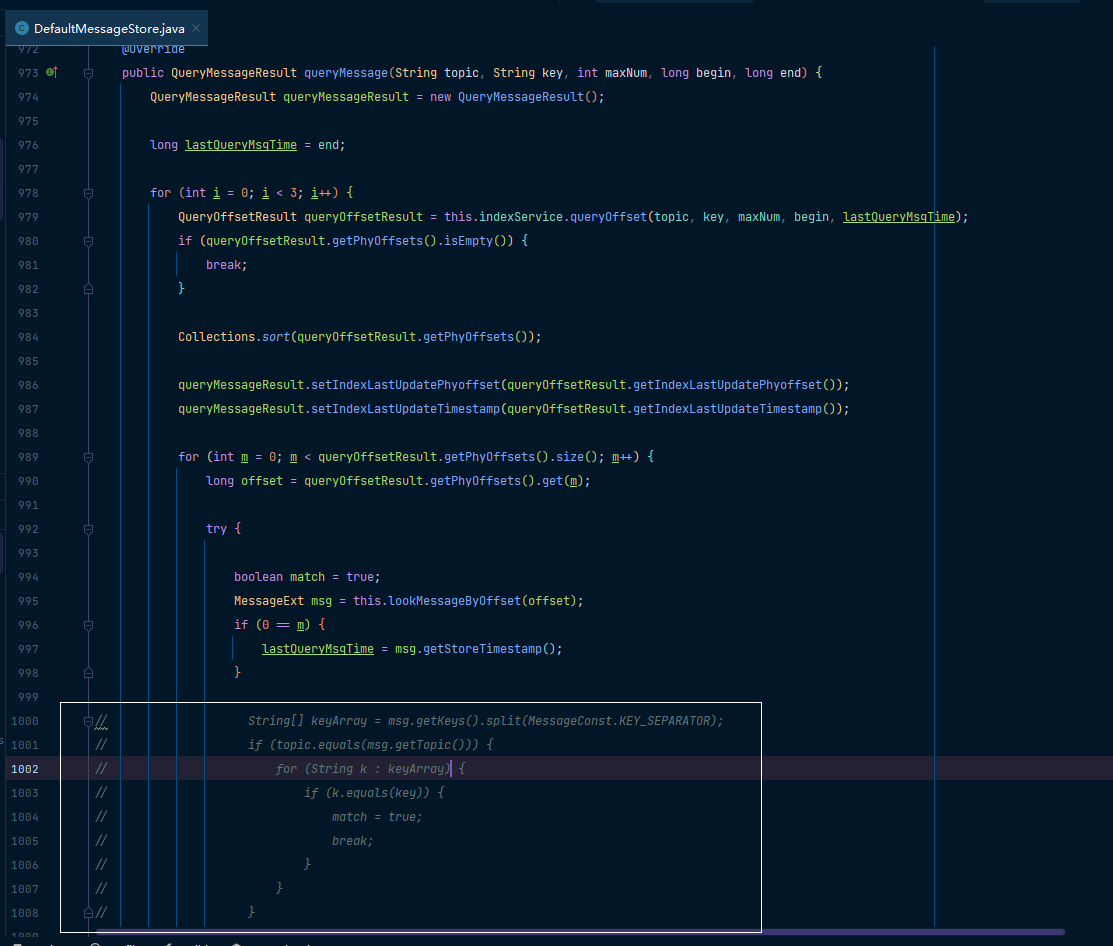1113x946 pixels.
Task: Toggle the commented block fold at line 1000
Action: tap(89, 721)
